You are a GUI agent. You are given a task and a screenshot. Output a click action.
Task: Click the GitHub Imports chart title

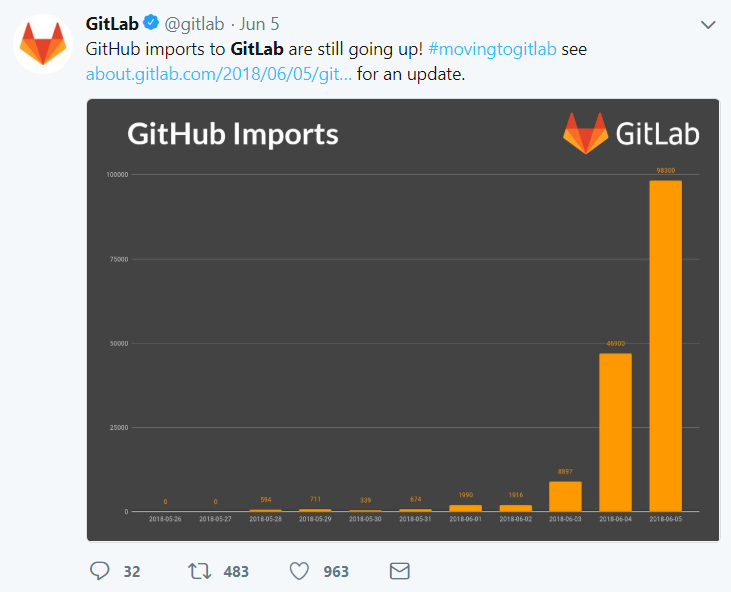(x=233, y=134)
